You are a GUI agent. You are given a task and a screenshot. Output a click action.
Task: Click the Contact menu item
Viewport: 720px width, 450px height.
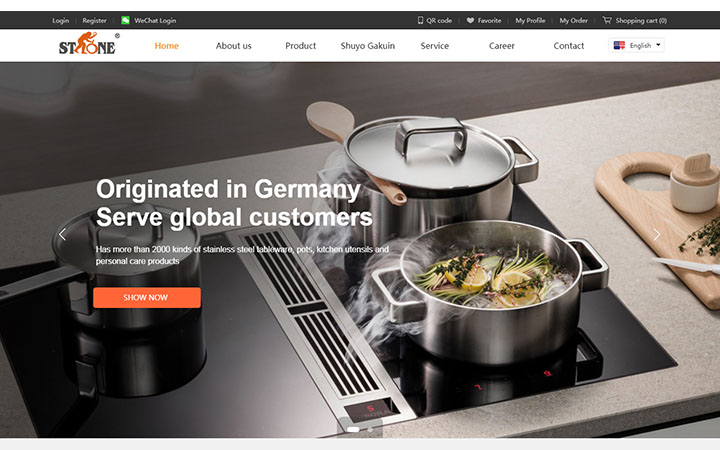click(568, 46)
